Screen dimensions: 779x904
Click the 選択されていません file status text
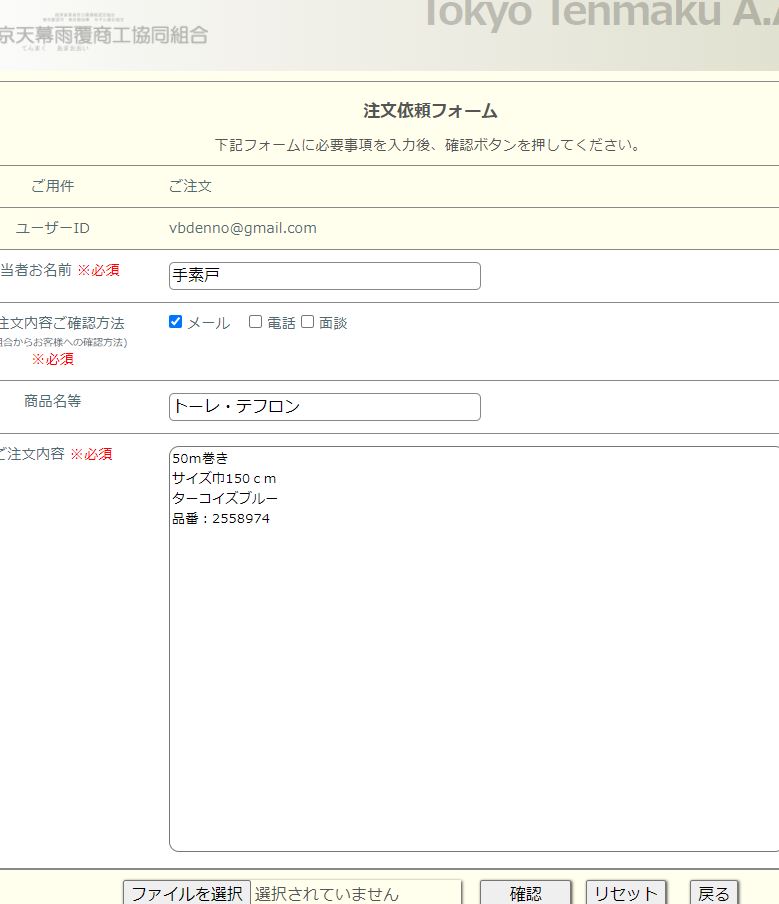tap(327, 894)
